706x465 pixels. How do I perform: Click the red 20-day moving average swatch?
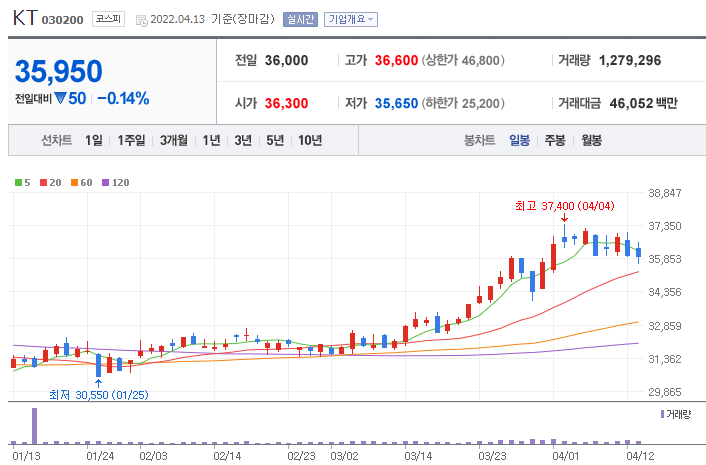[x=44, y=183]
